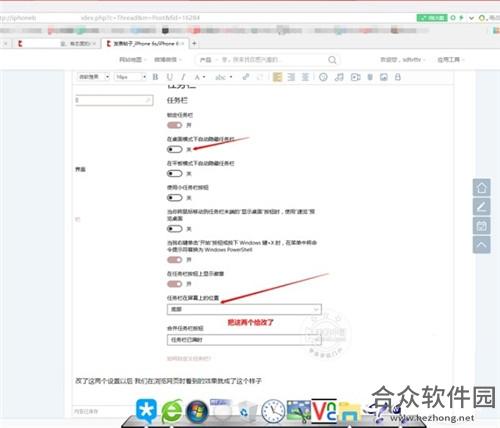Open 任务栏在屏幕上的位置 dropdown
The width and height of the screenshot is (500, 428).
click(244, 309)
